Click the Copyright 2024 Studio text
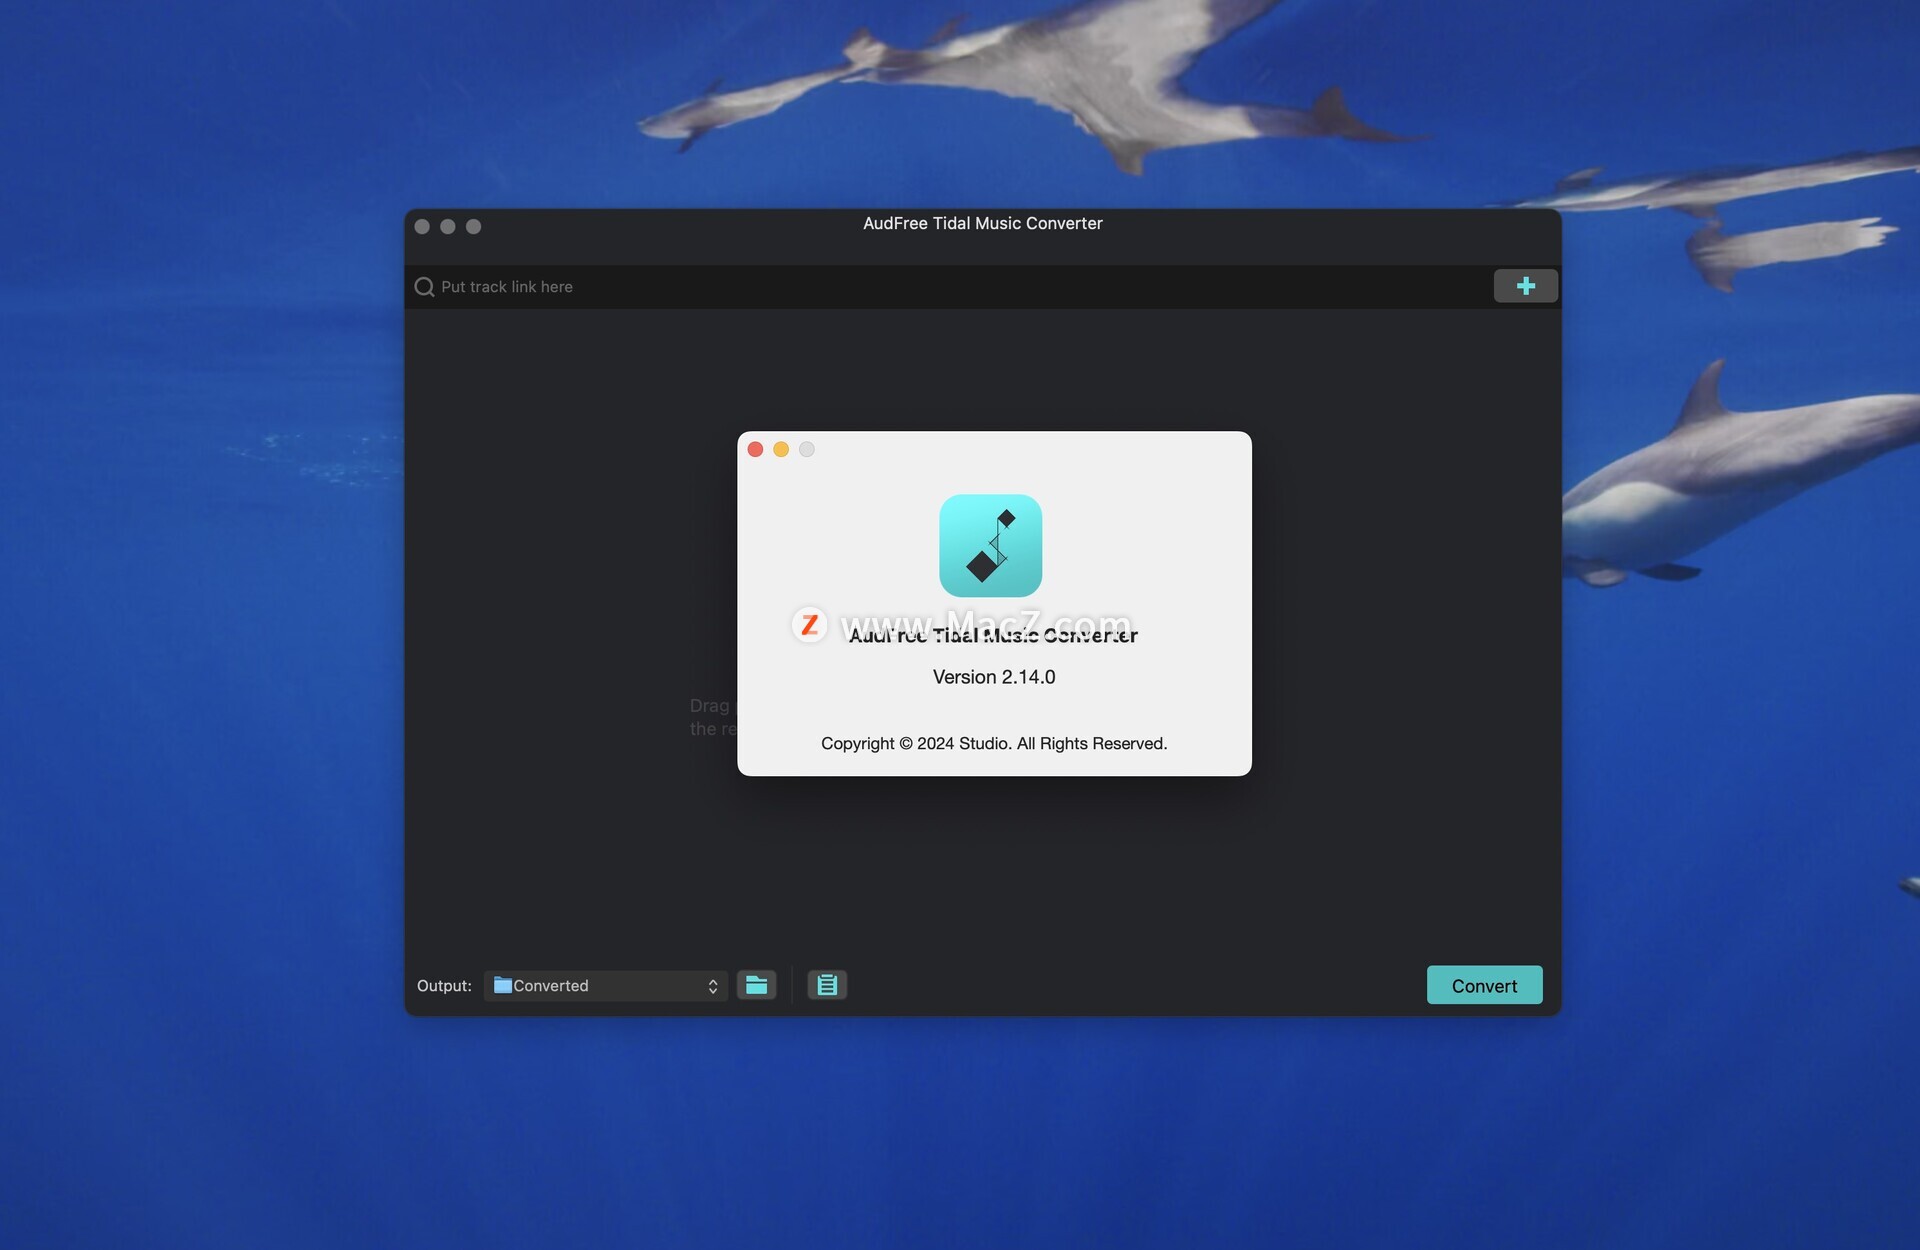1920x1250 pixels. pos(994,743)
